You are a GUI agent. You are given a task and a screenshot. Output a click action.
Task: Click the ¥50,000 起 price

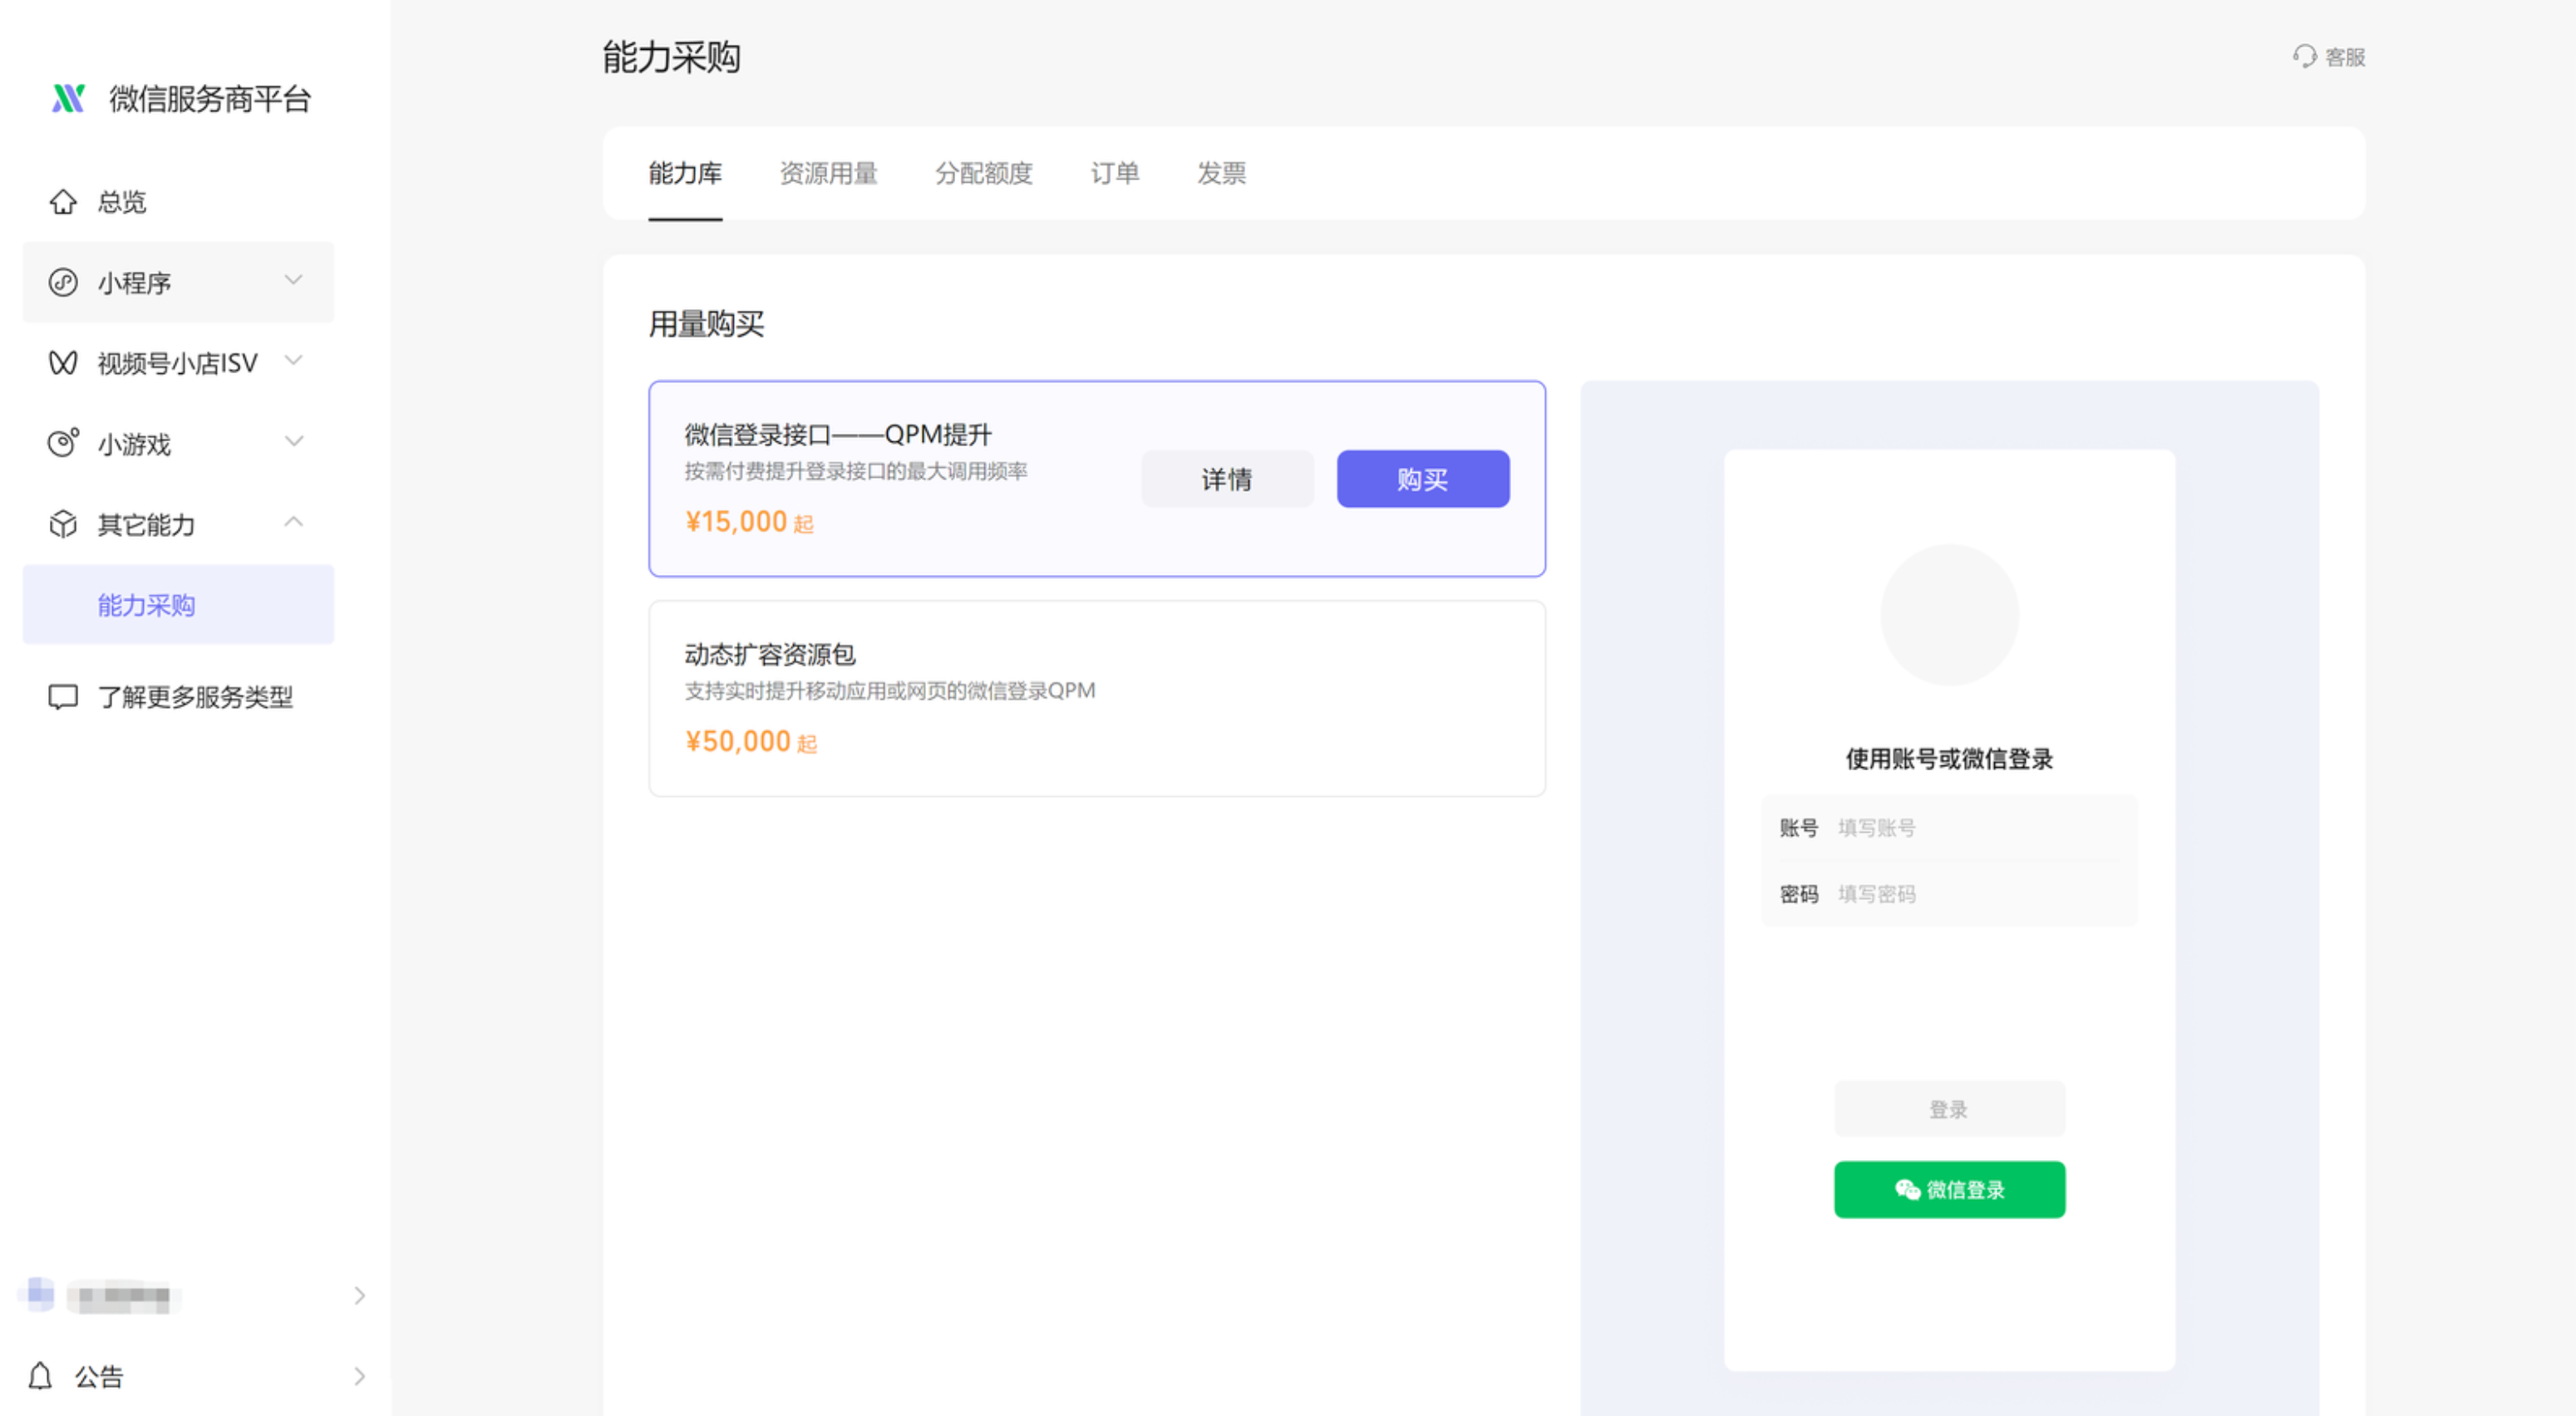[x=751, y=741]
